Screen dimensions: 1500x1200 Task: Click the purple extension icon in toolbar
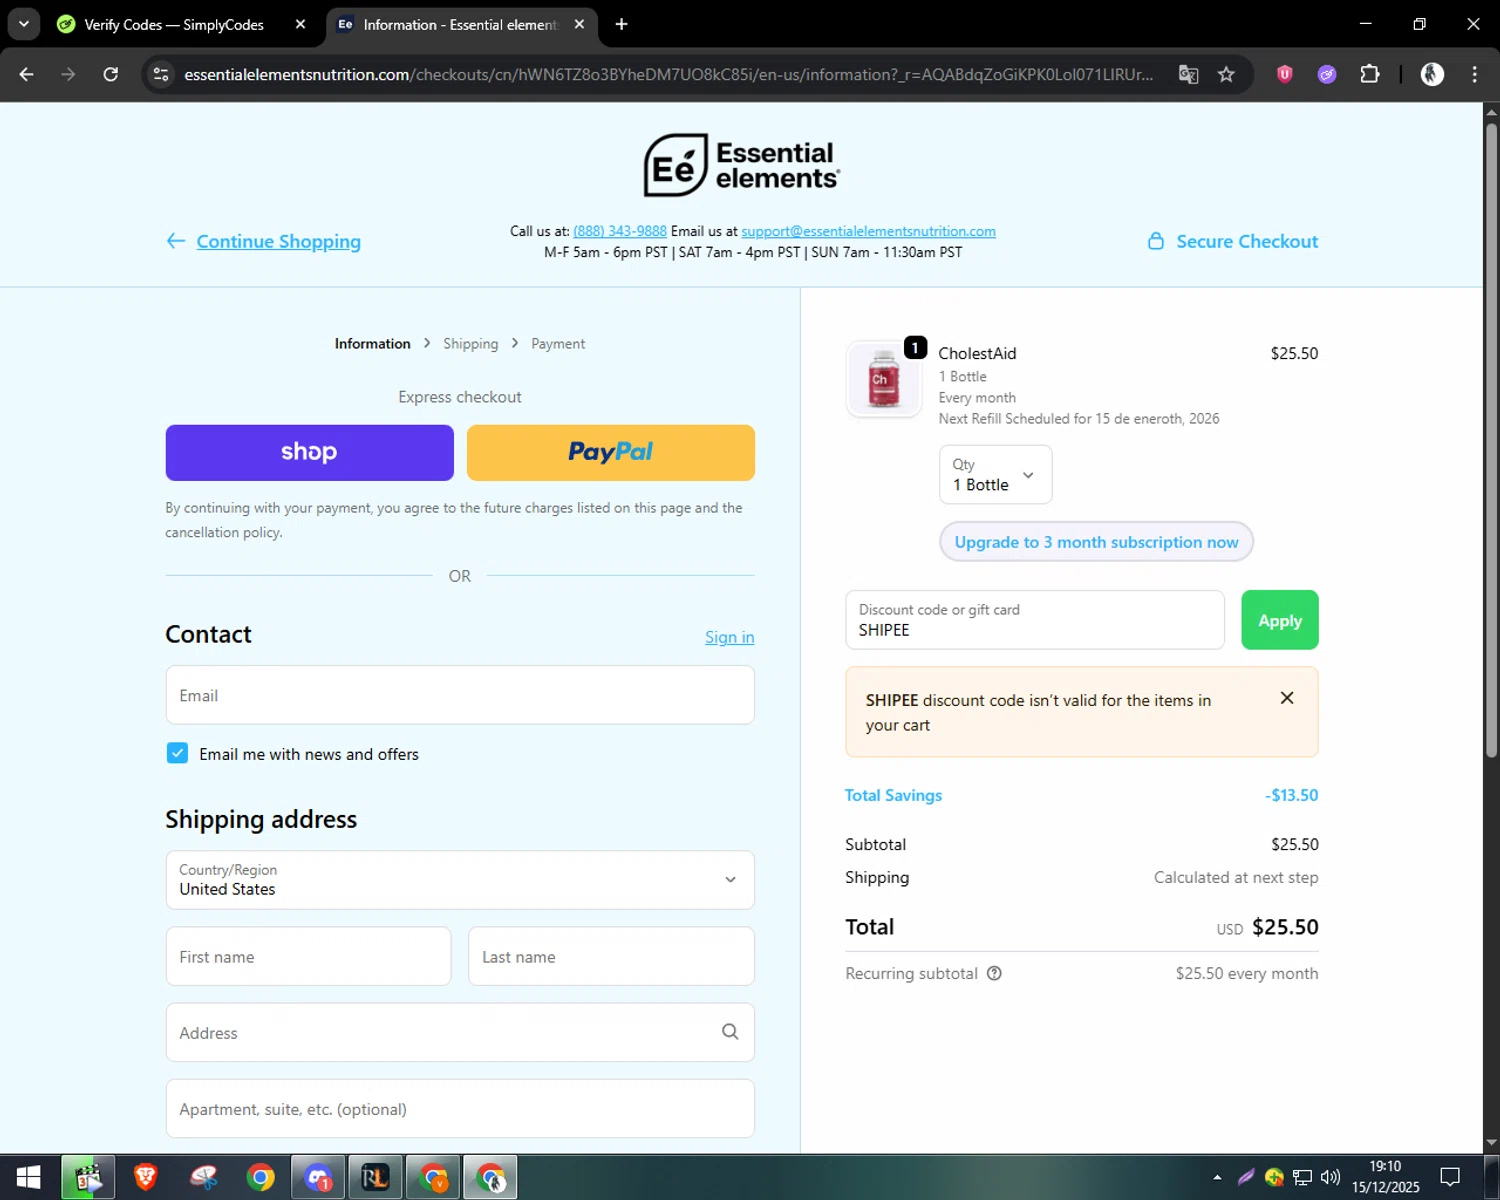click(1327, 74)
